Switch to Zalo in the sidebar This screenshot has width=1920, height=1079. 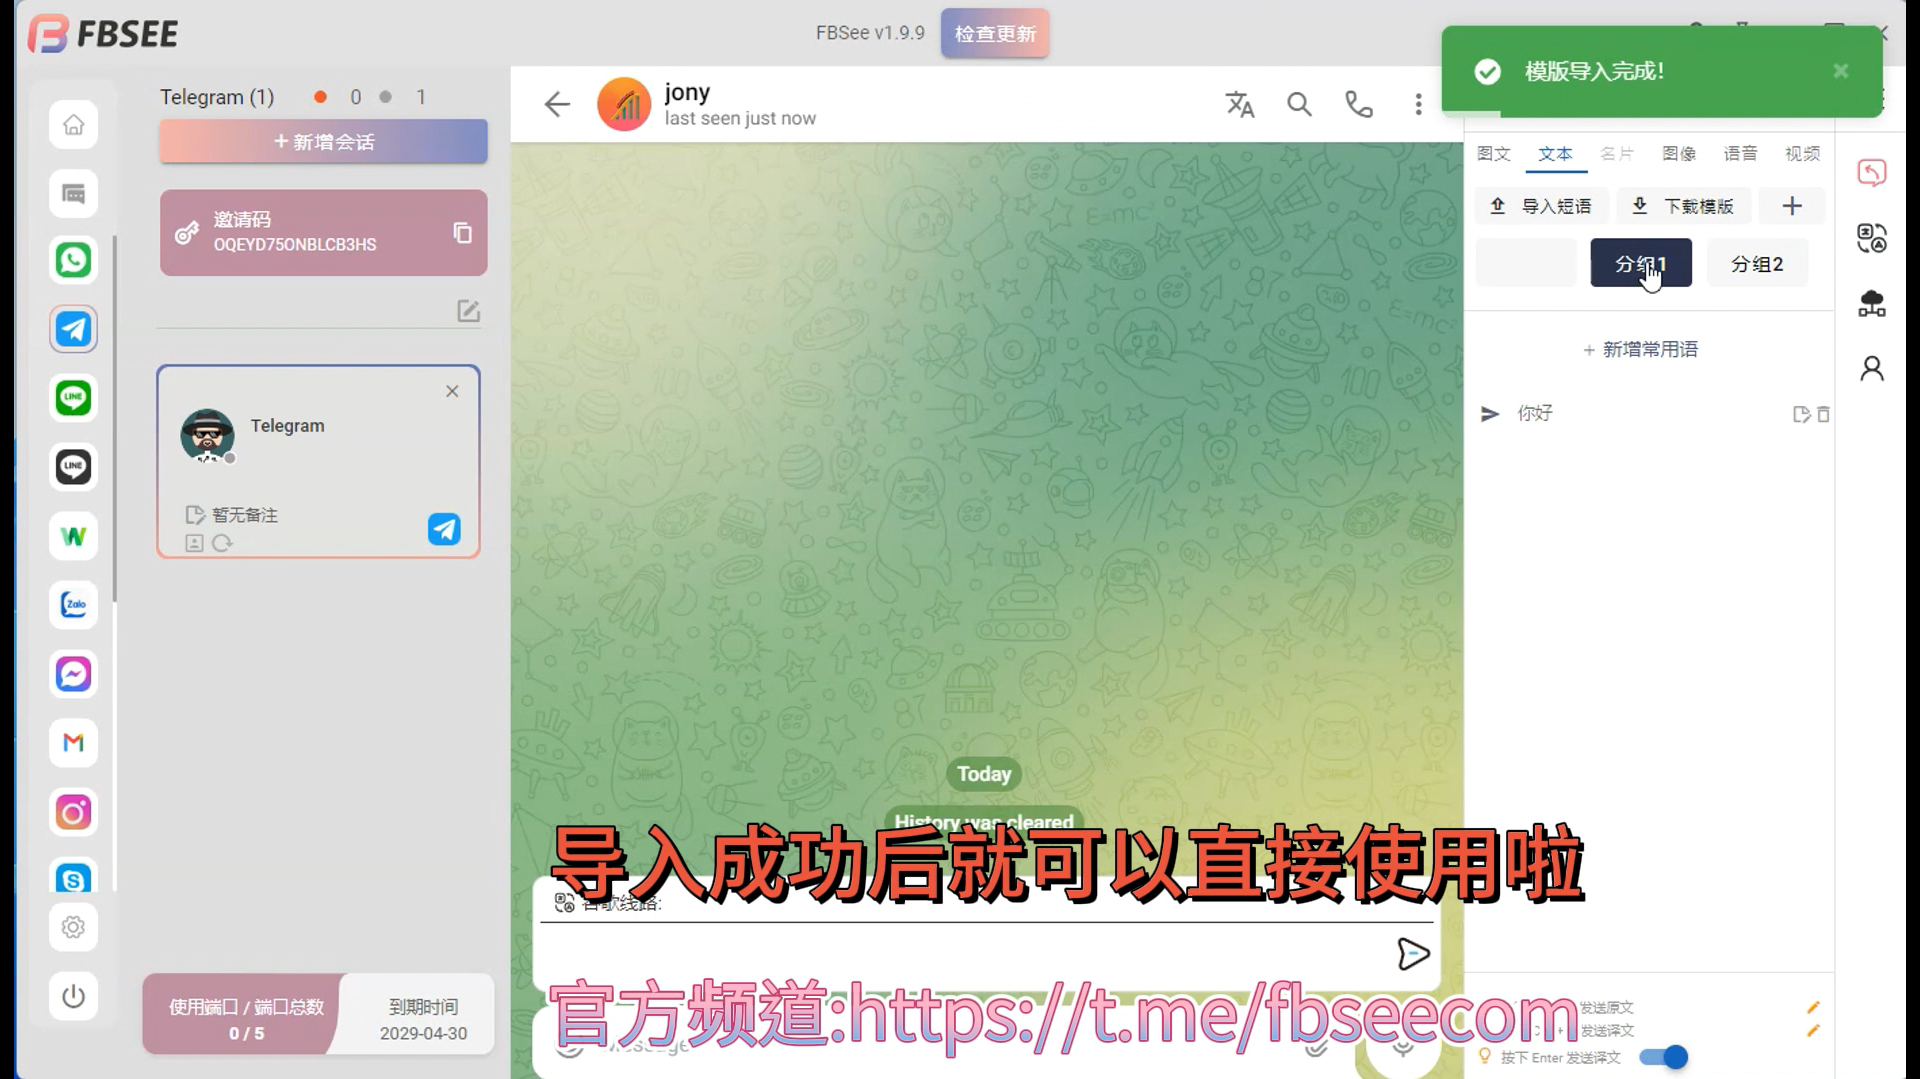pyautogui.click(x=73, y=605)
